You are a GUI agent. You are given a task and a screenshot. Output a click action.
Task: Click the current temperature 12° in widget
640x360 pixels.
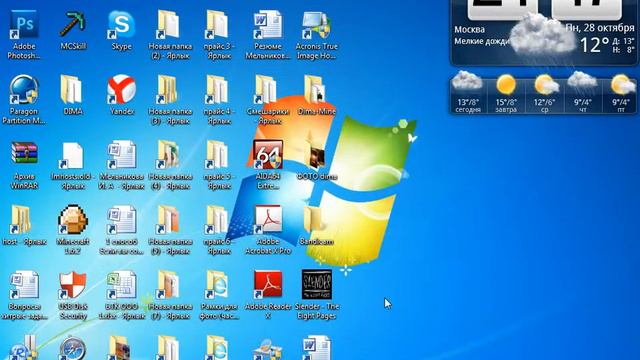tap(594, 44)
